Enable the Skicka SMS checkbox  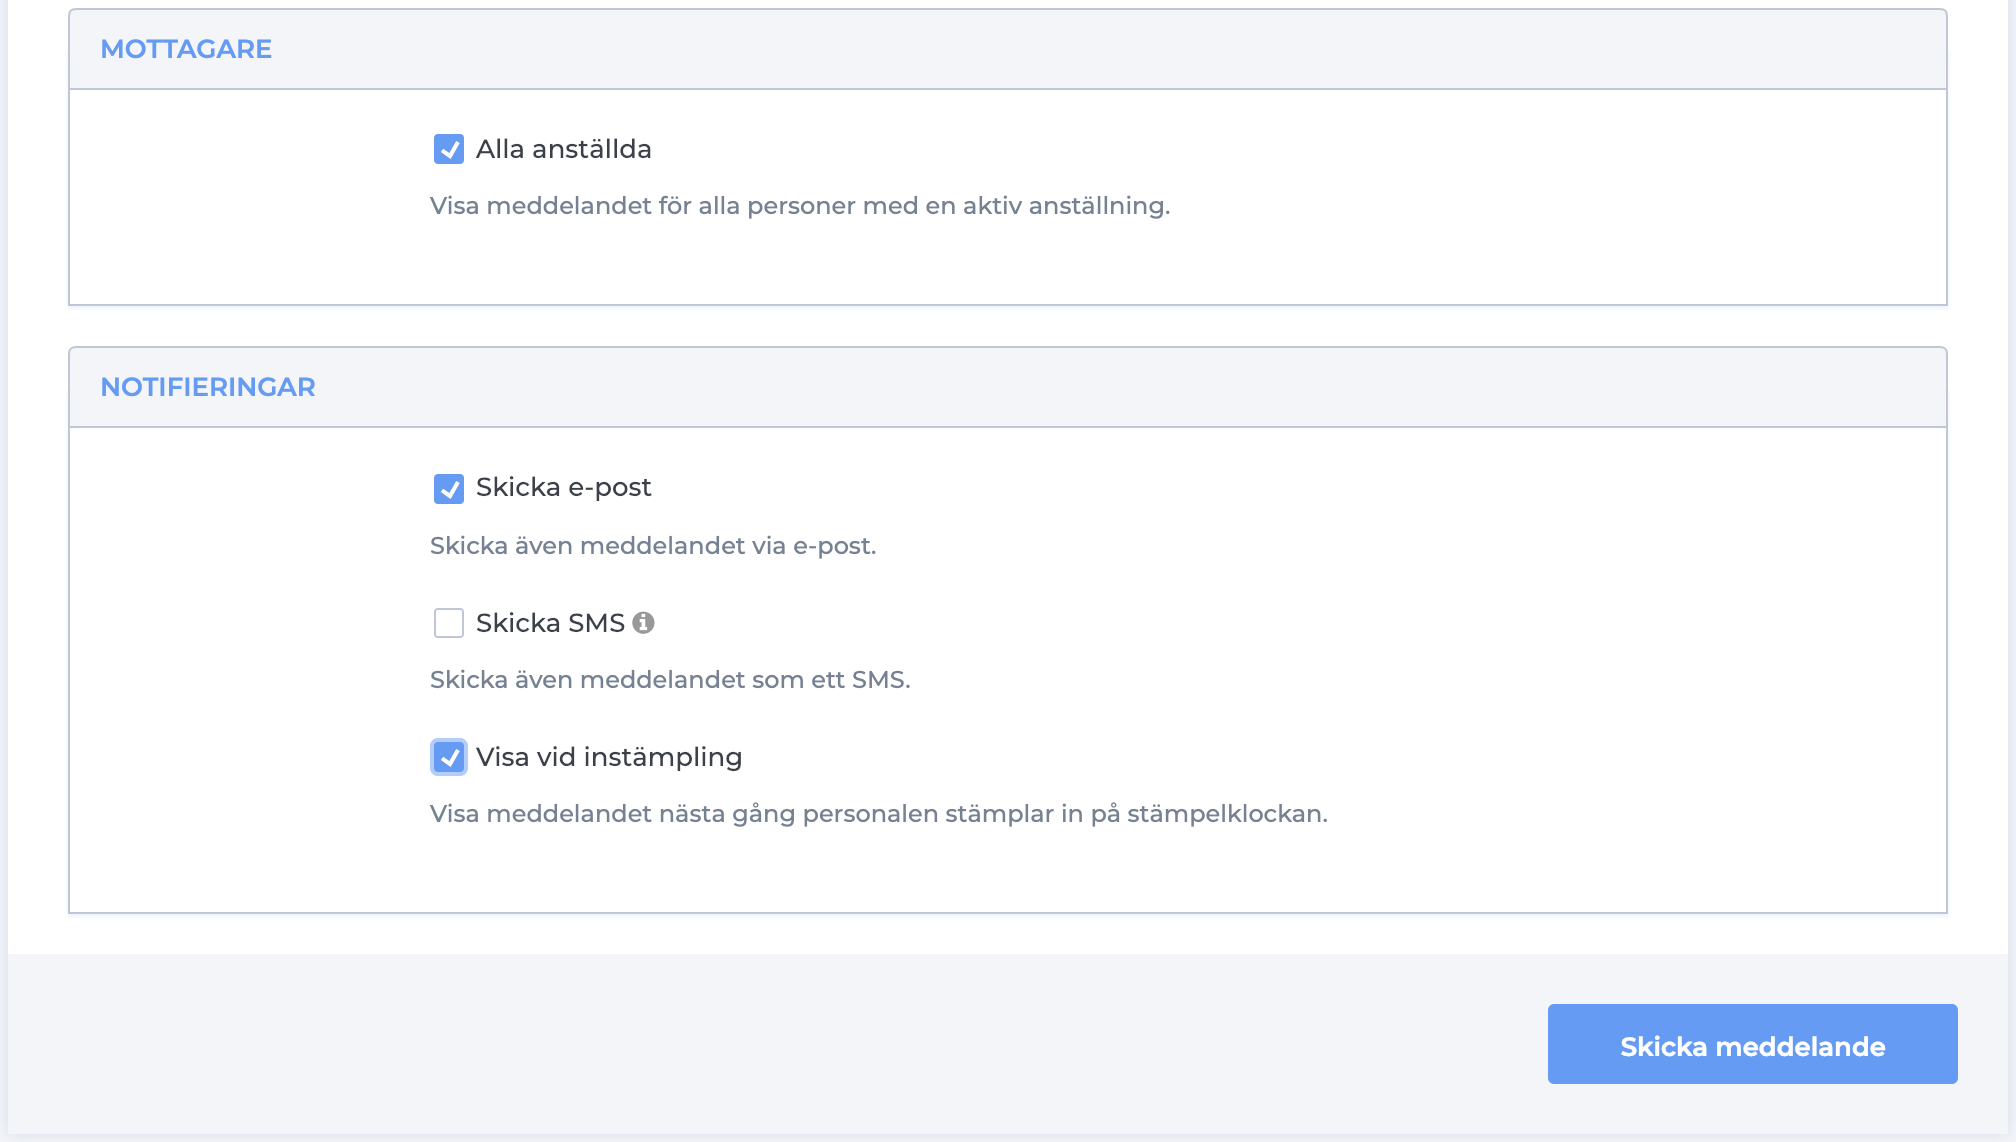[x=449, y=623]
